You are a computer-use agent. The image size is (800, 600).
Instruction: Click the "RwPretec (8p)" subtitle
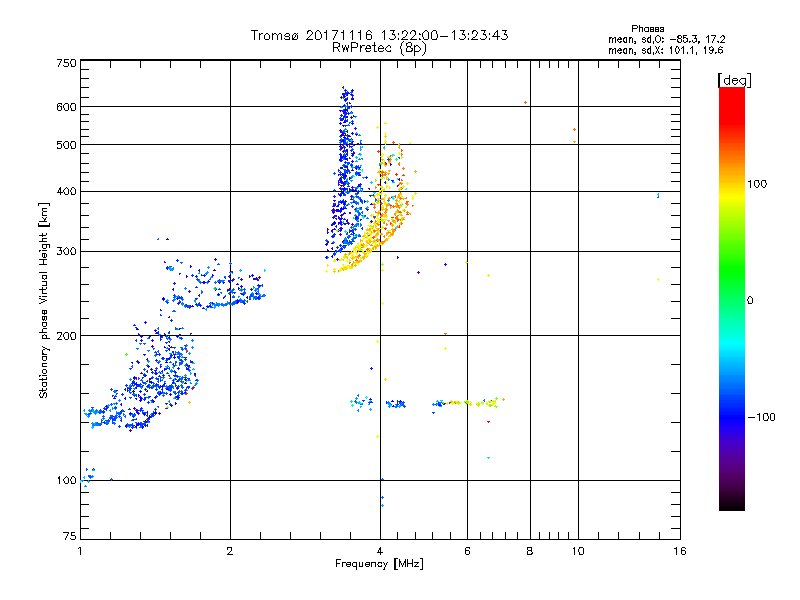pos(379,48)
